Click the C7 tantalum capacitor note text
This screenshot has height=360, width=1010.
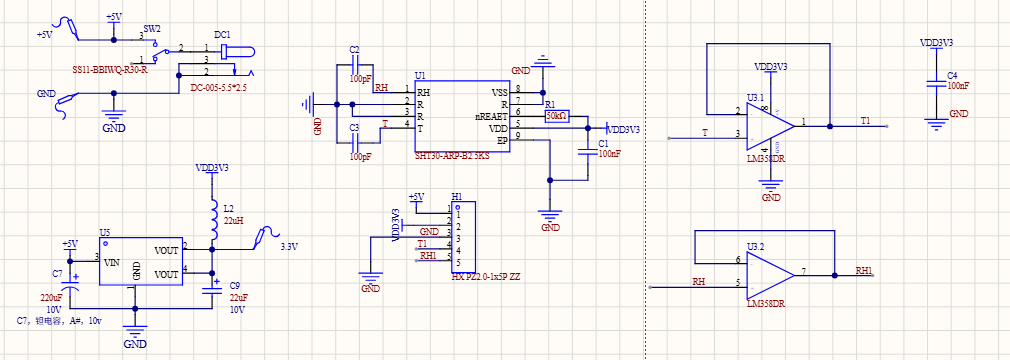(59, 321)
